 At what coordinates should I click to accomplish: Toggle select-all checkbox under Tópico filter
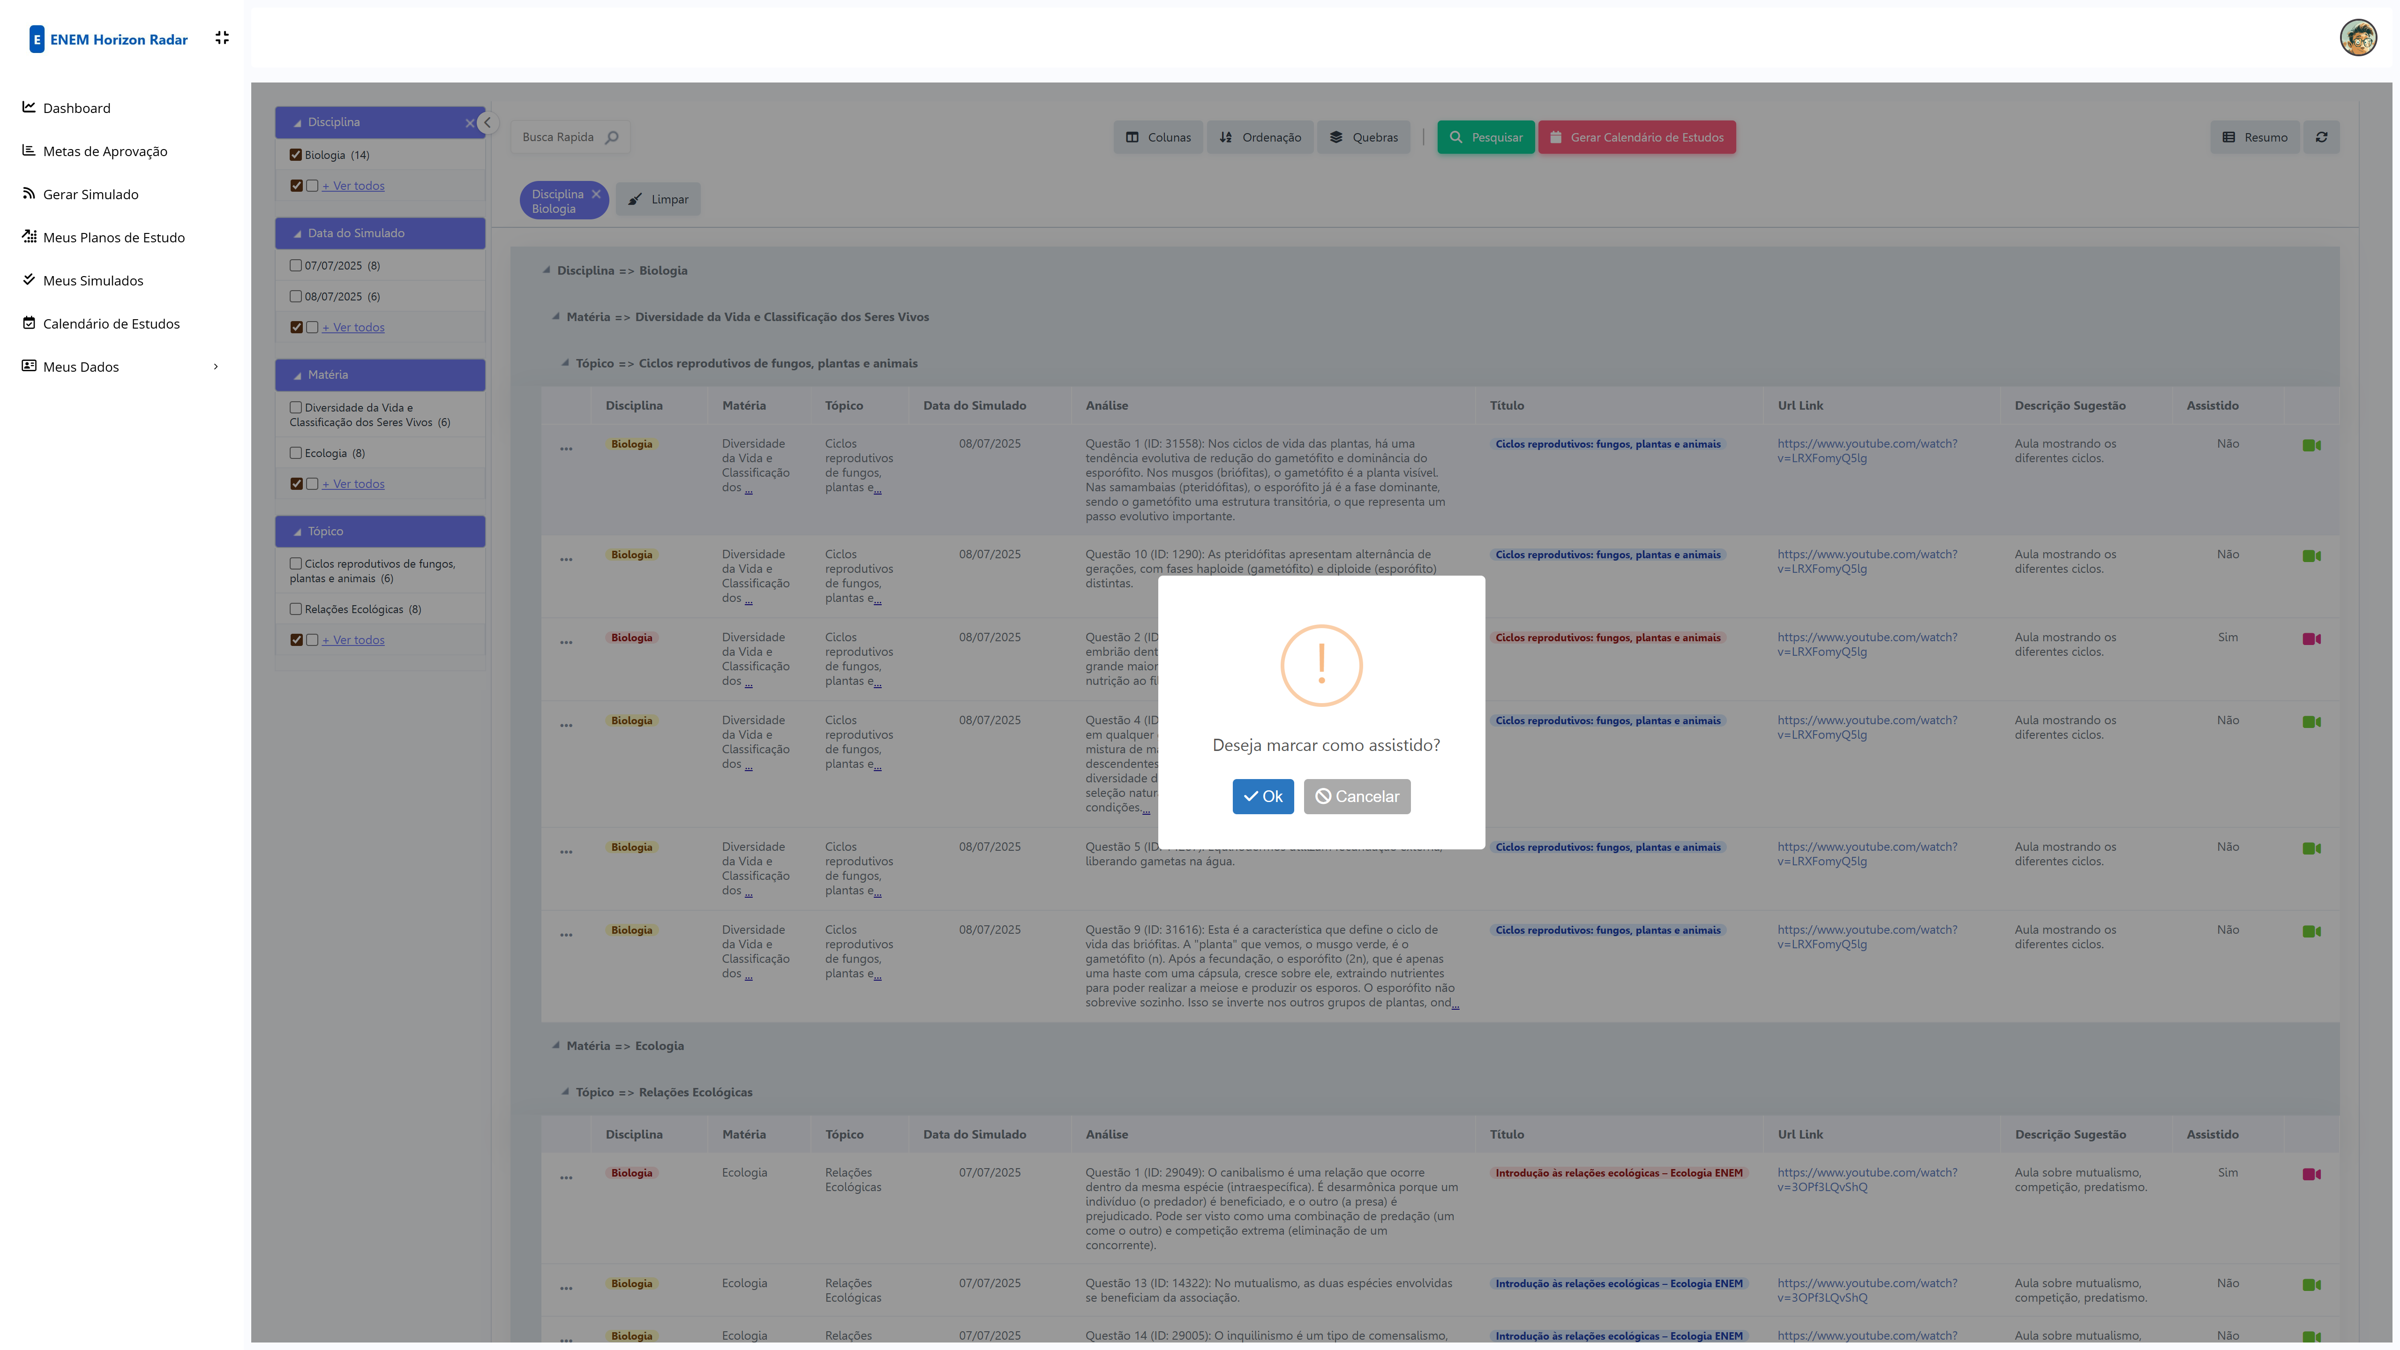pyautogui.click(x=297, y=640)
